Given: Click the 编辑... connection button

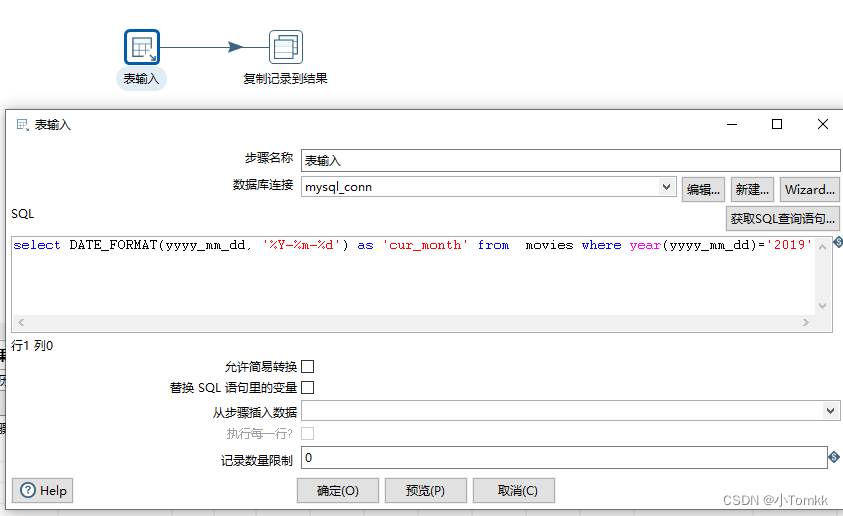Looking at the screenshot, I should pyautogui.click(x=703, y=190).
